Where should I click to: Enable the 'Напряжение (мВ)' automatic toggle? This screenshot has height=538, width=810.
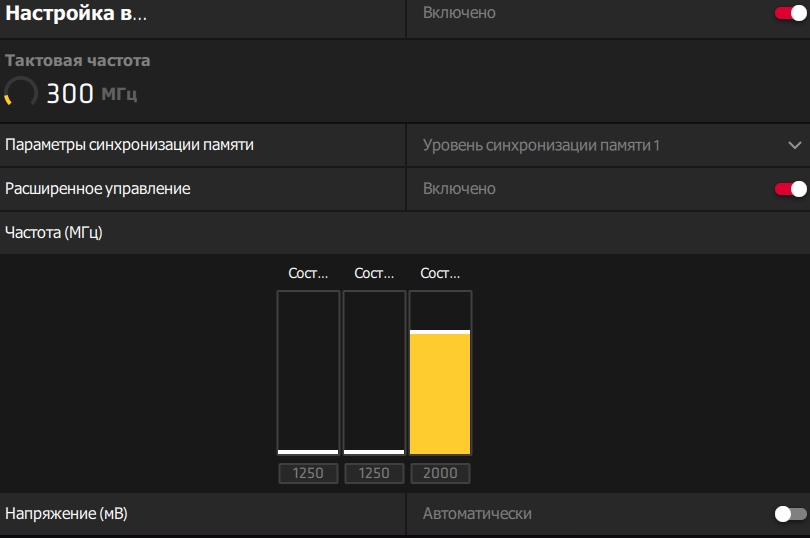(790, 514)
